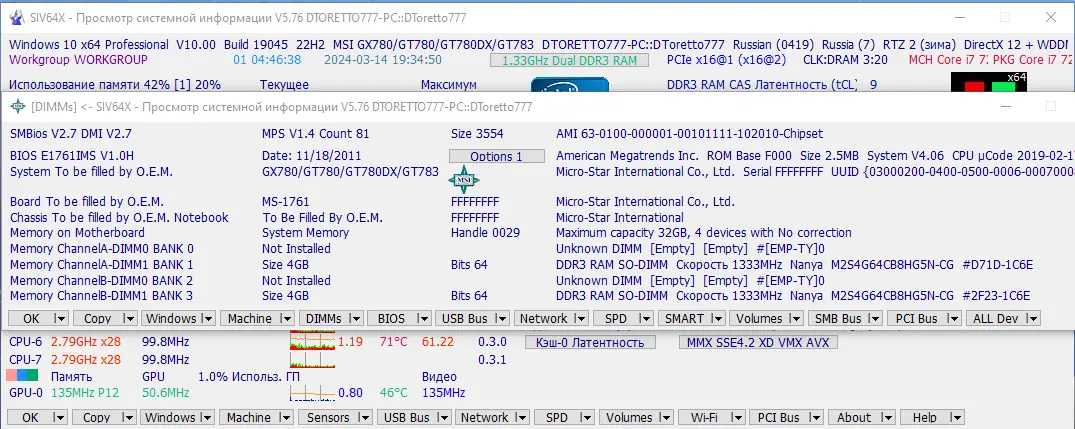Click Copy in the main window bottom row
The image size is (1075, 429).
[97, 417]
